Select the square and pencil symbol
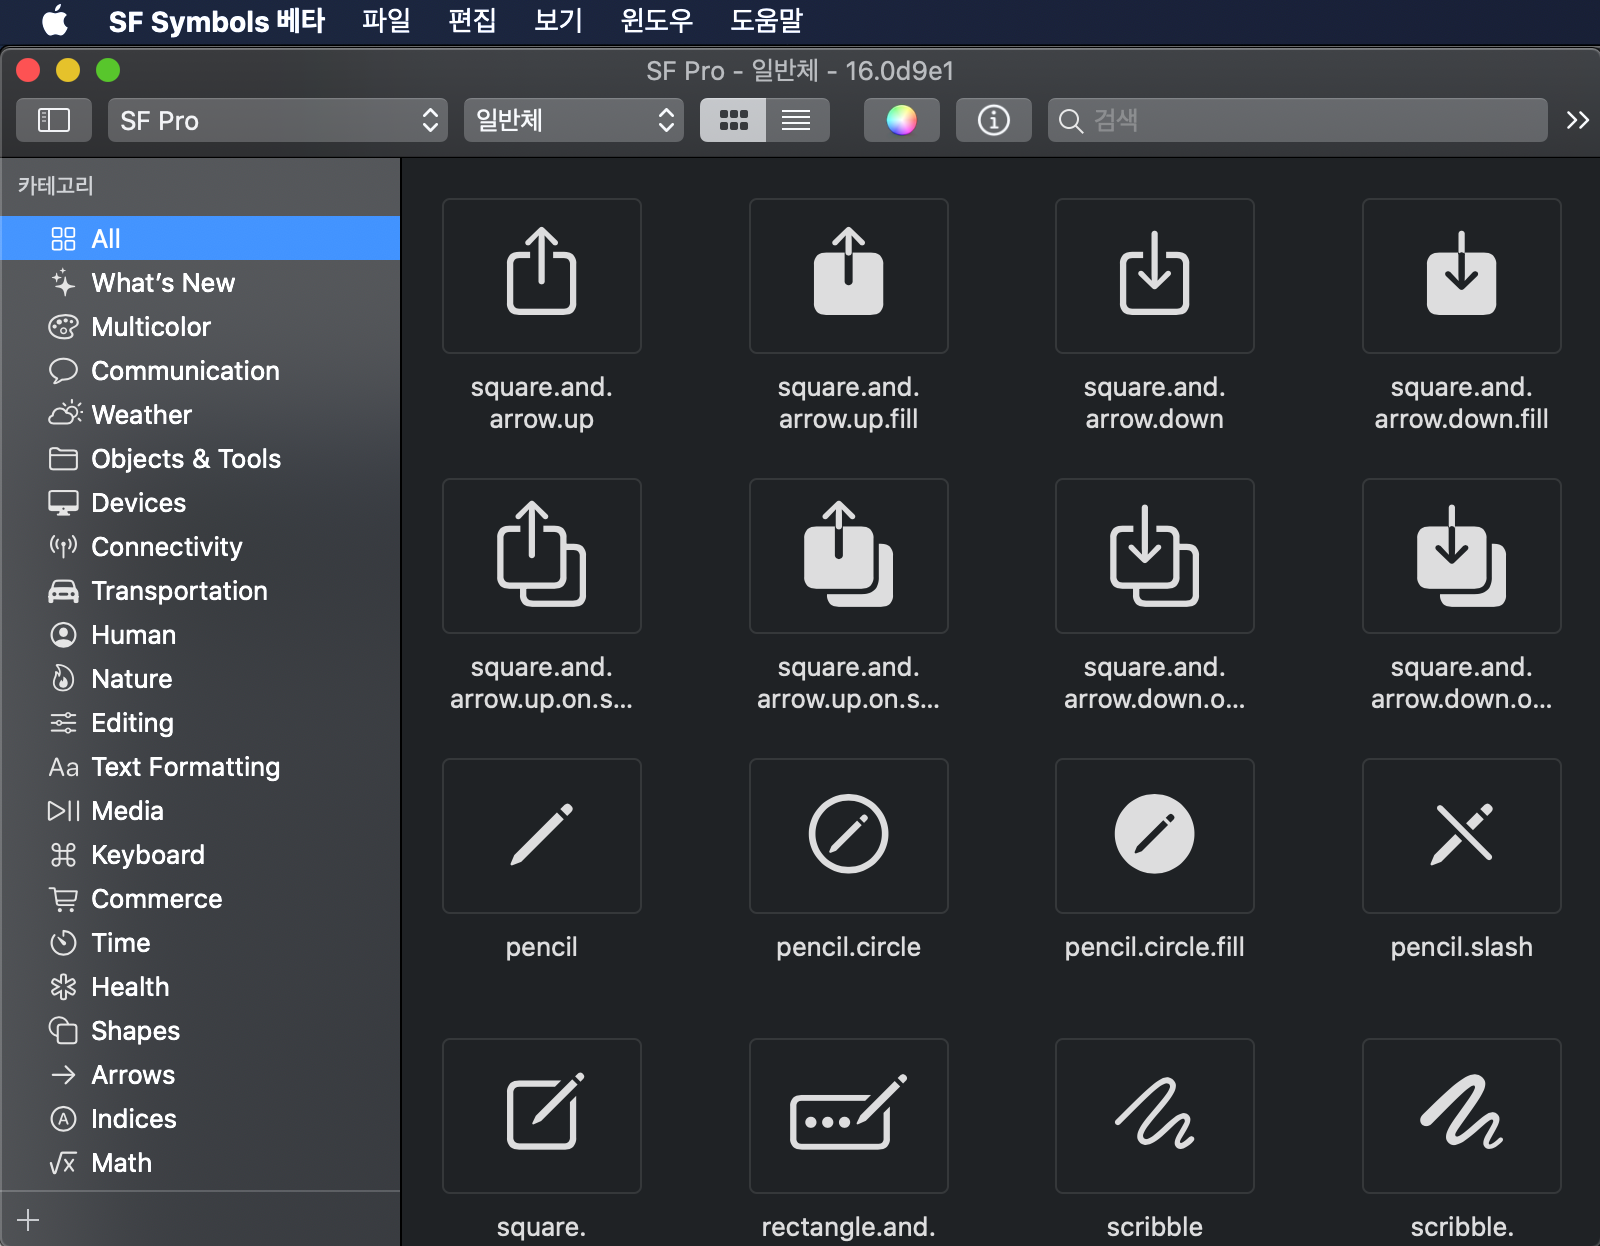Screen dimensions: 1600x1246 [542, 1116]
